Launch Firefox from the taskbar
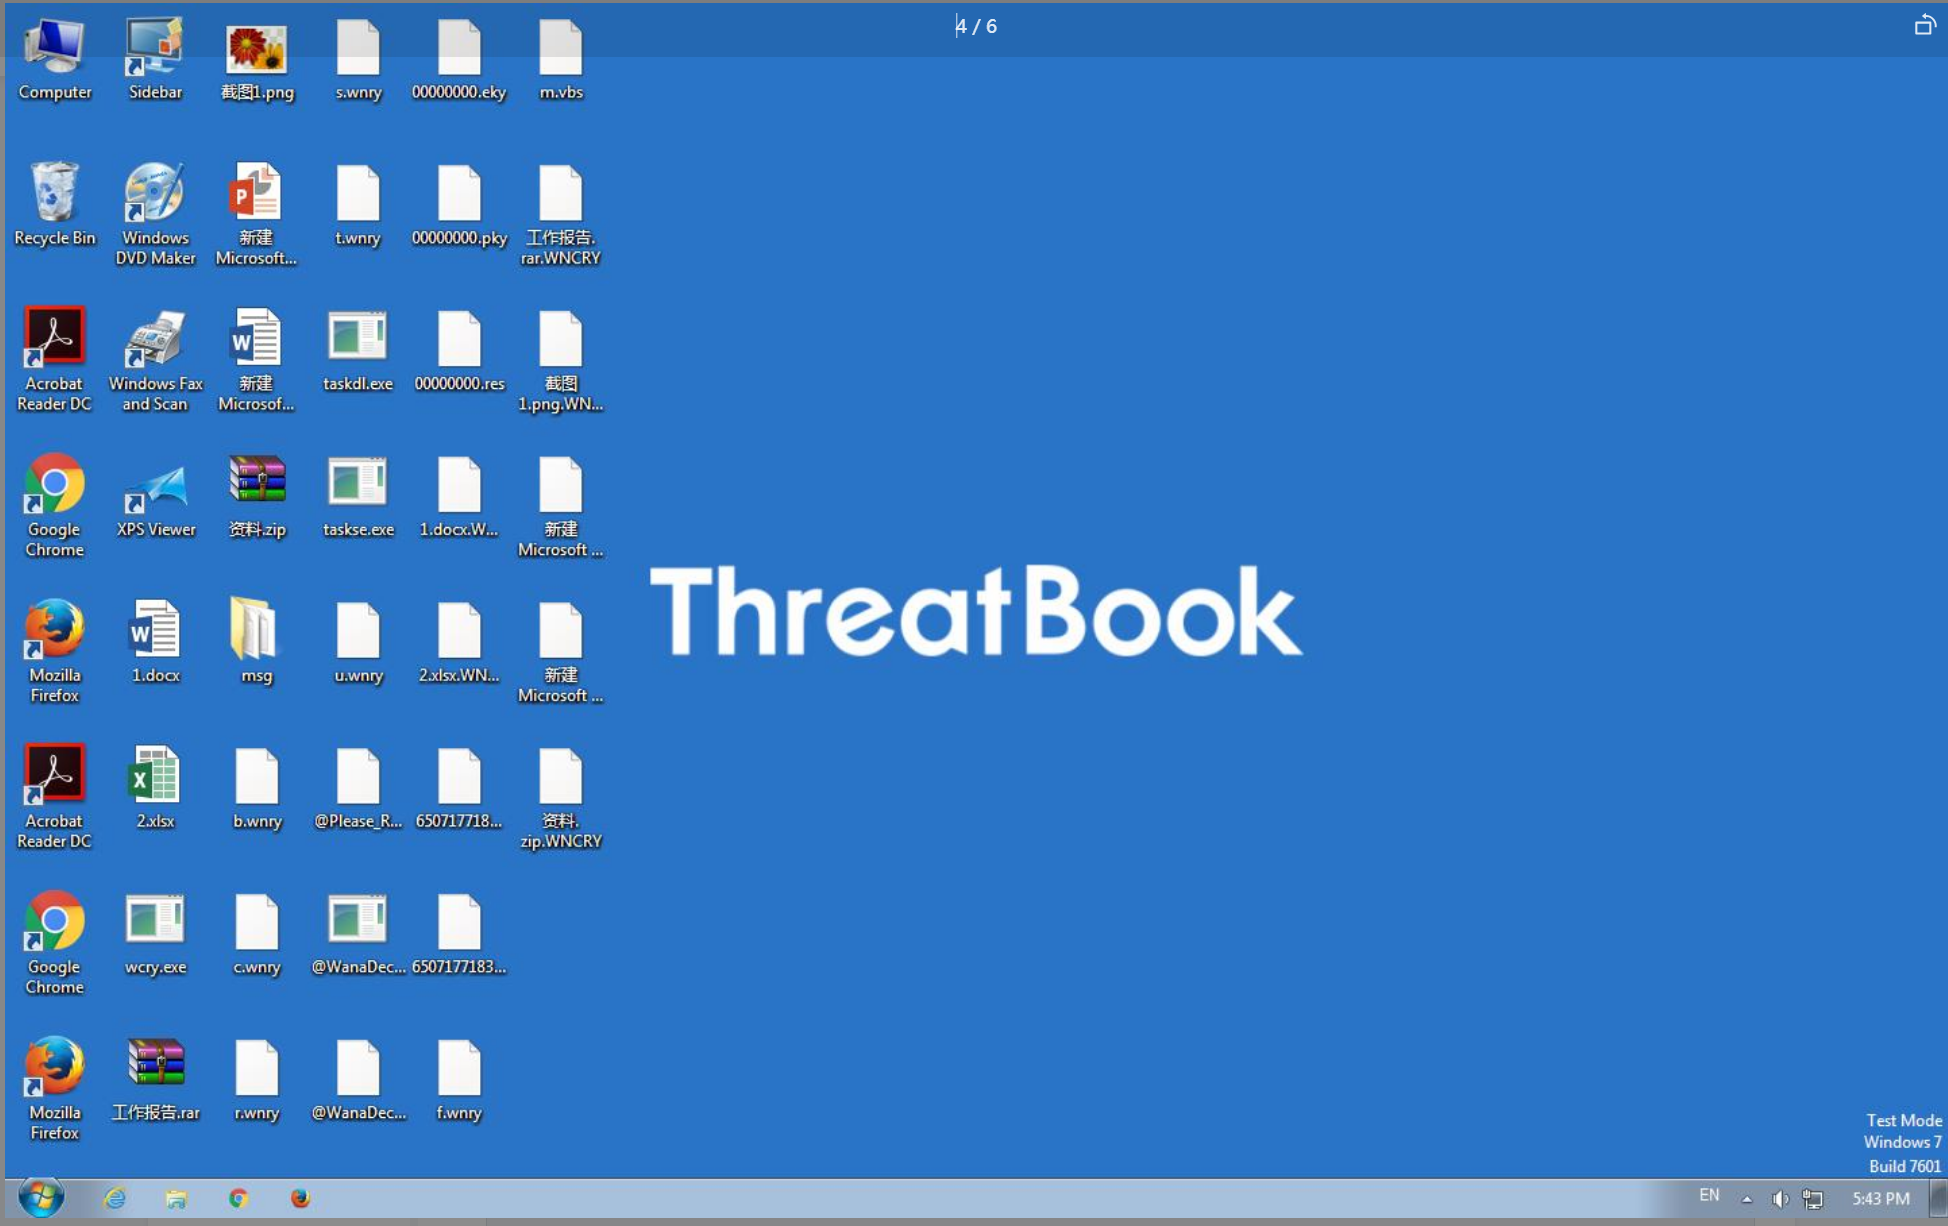 pos(300,1198)
